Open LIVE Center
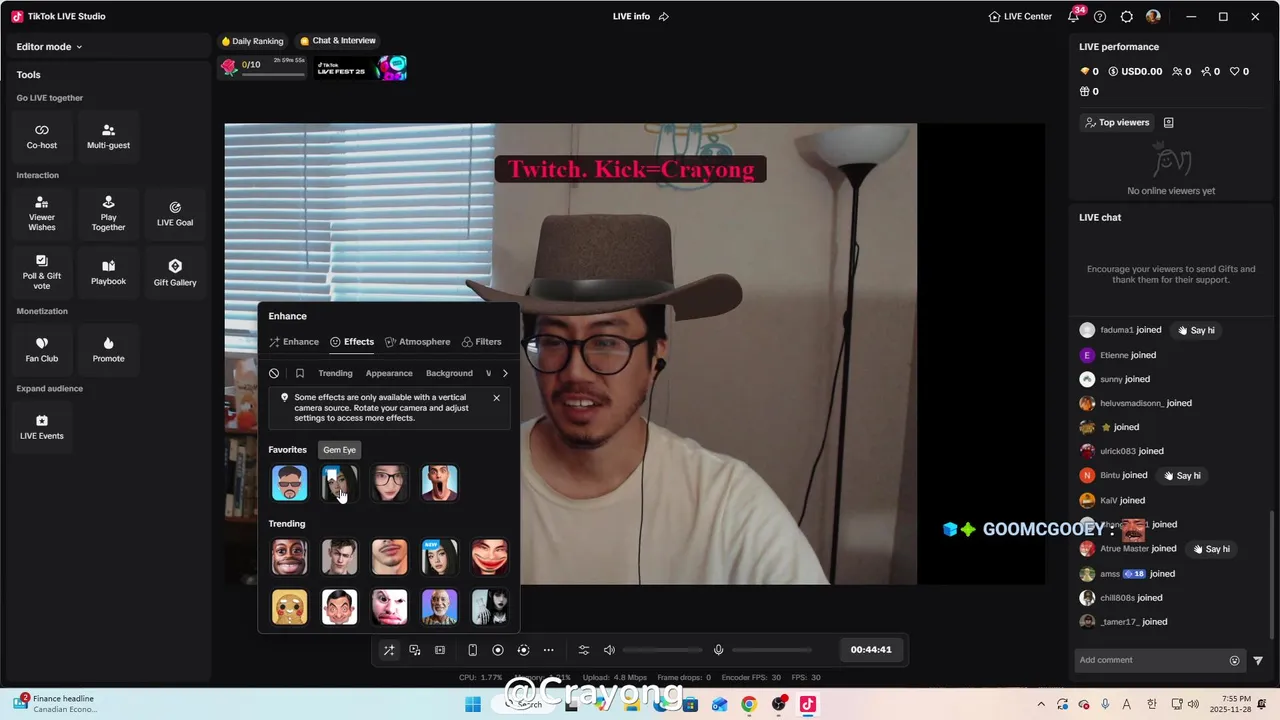1280x720 pixels. (1020, 16)
